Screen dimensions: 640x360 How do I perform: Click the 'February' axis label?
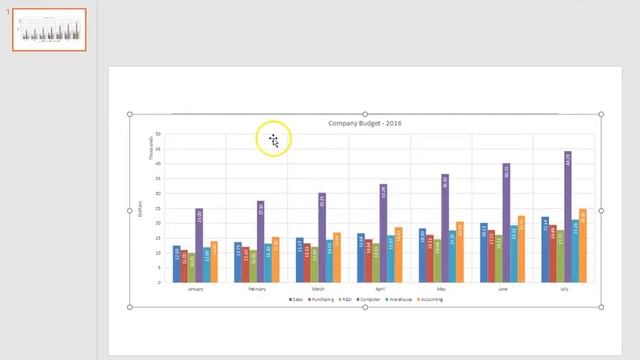[257, 289]
